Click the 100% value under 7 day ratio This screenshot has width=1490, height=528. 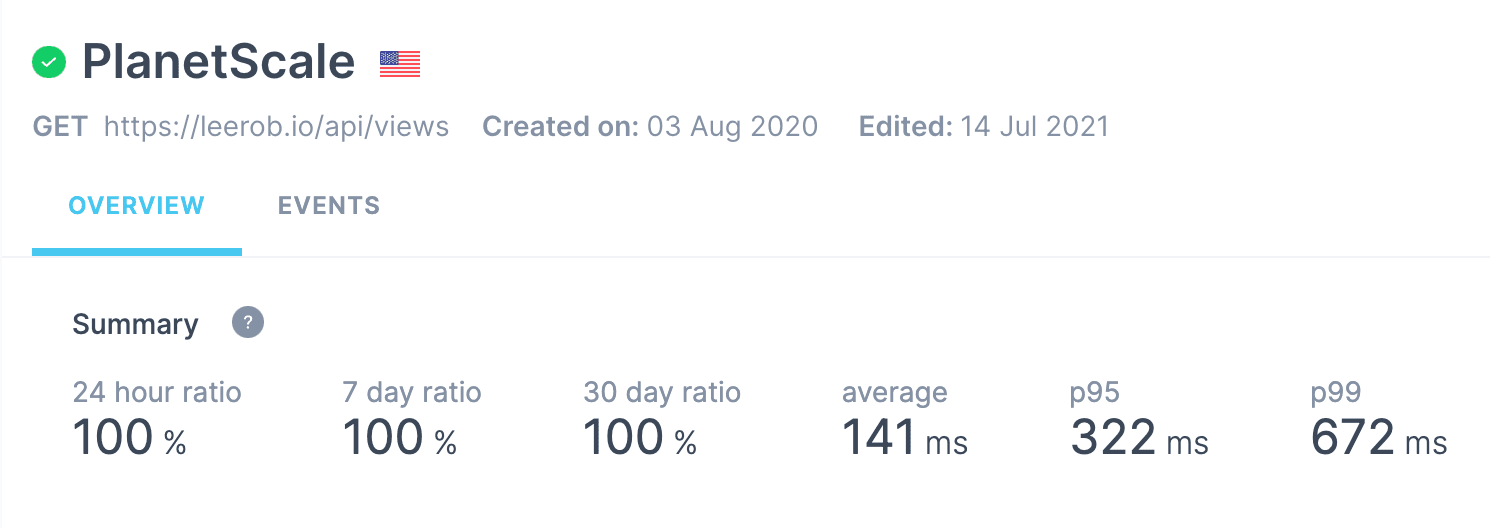(399, 438)
